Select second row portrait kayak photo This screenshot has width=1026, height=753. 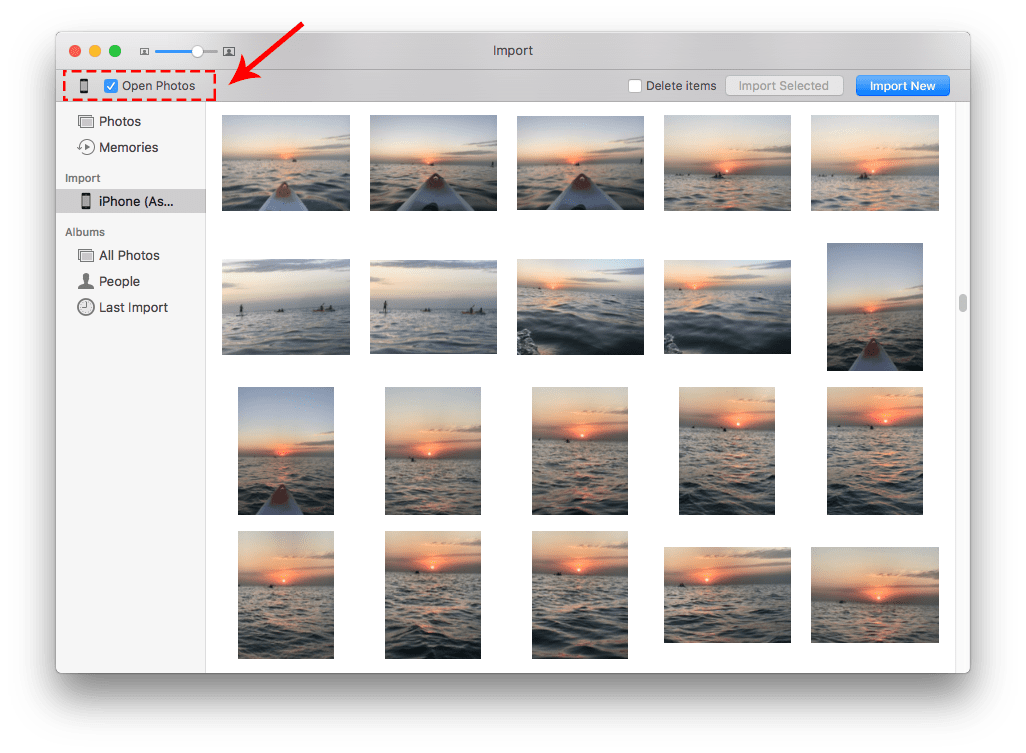click(875, 307)
